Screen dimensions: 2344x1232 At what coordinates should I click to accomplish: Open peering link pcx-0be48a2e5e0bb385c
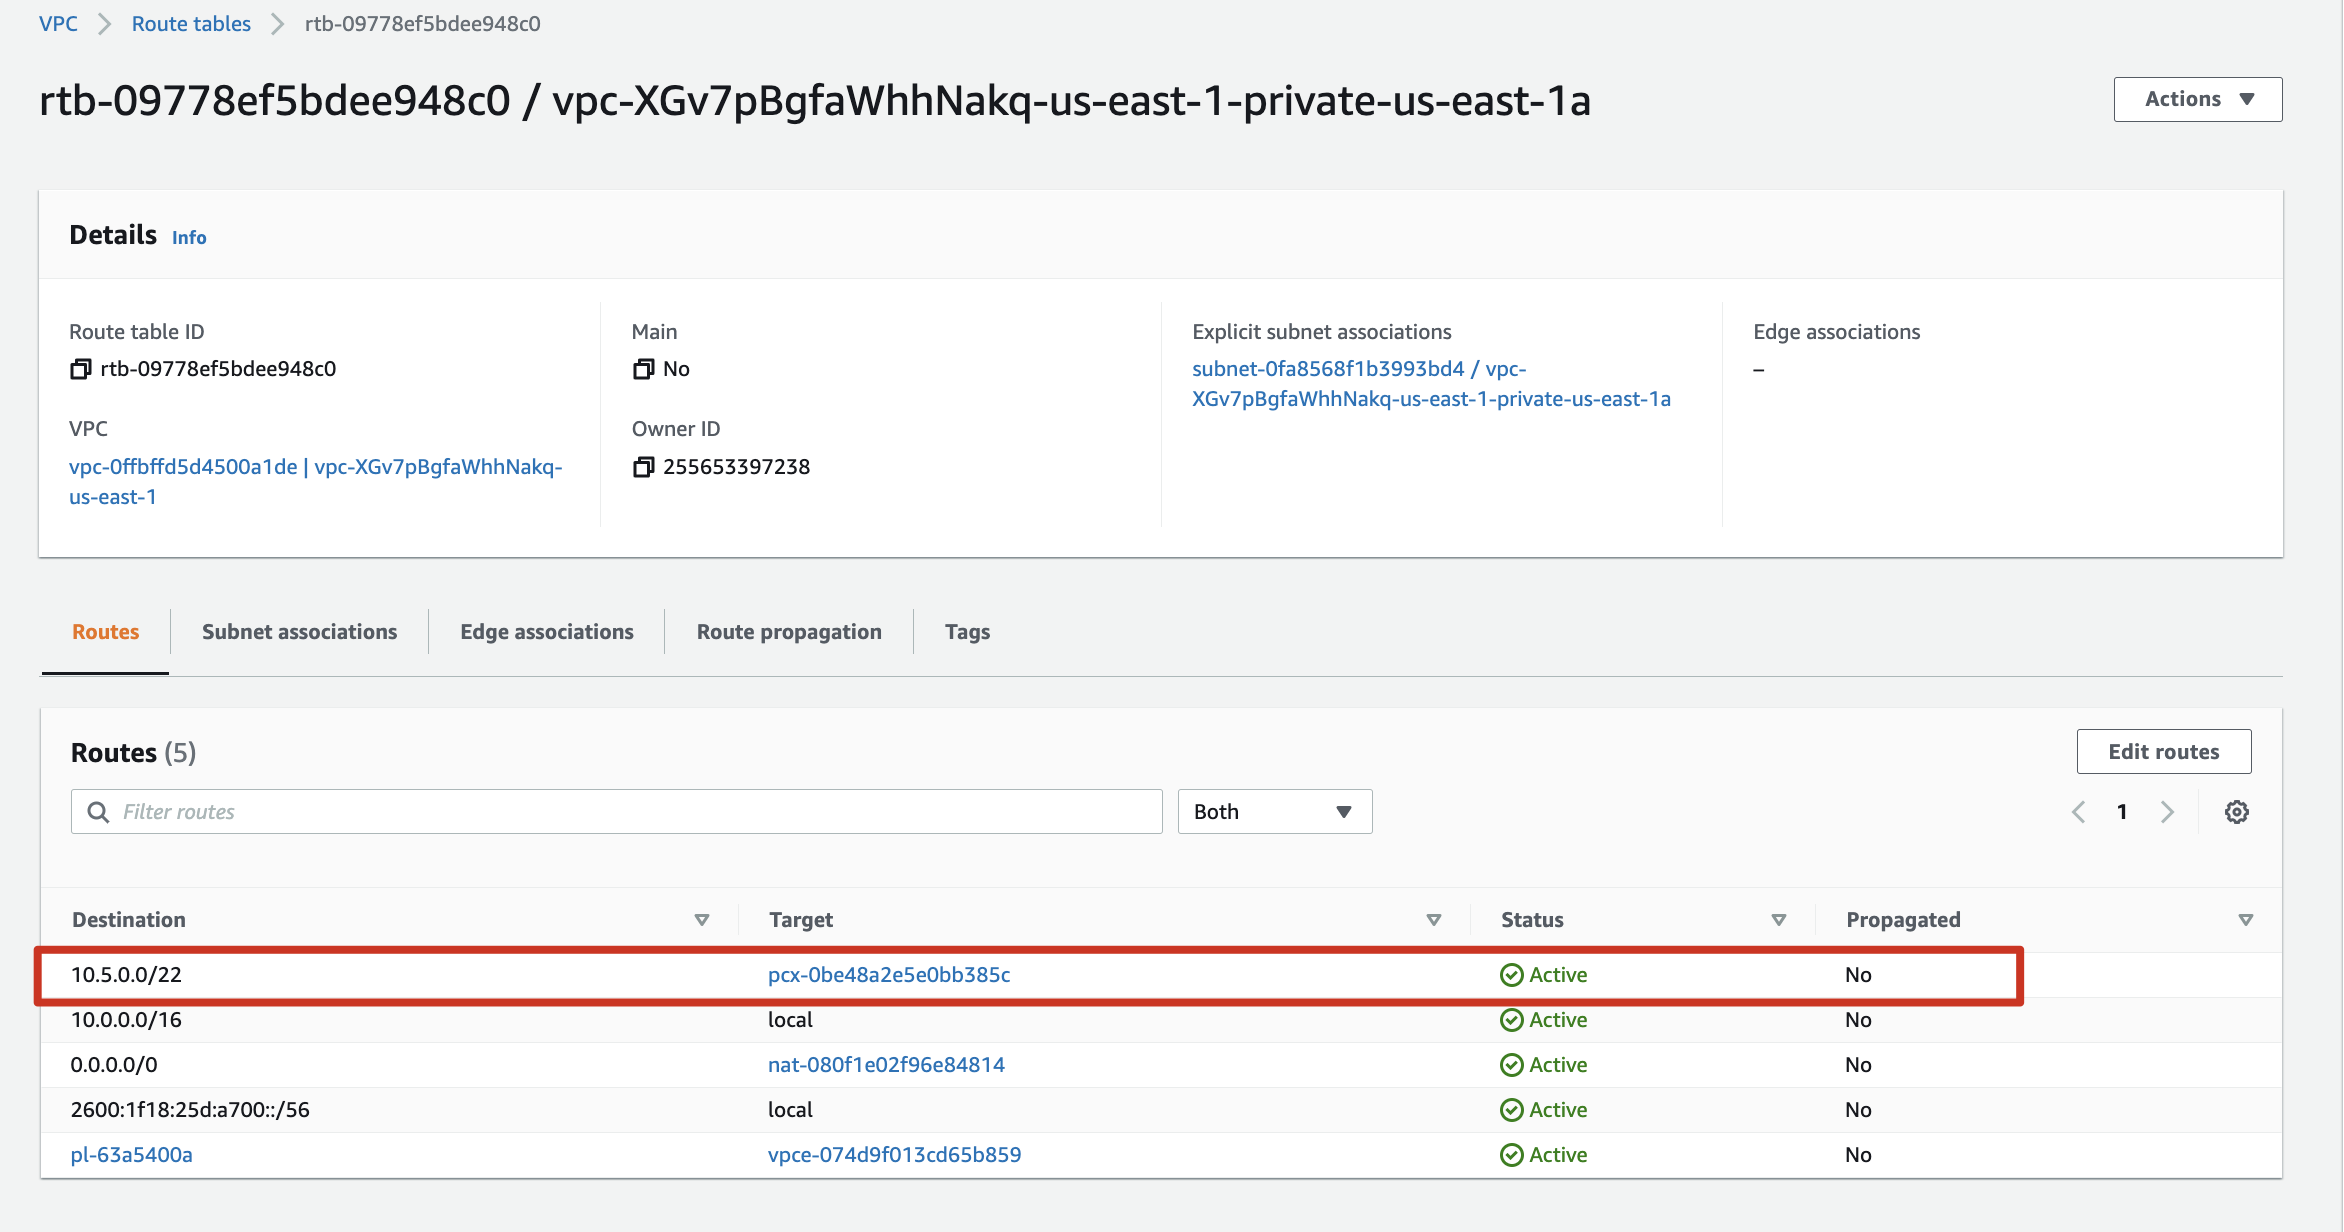(889, 975)
